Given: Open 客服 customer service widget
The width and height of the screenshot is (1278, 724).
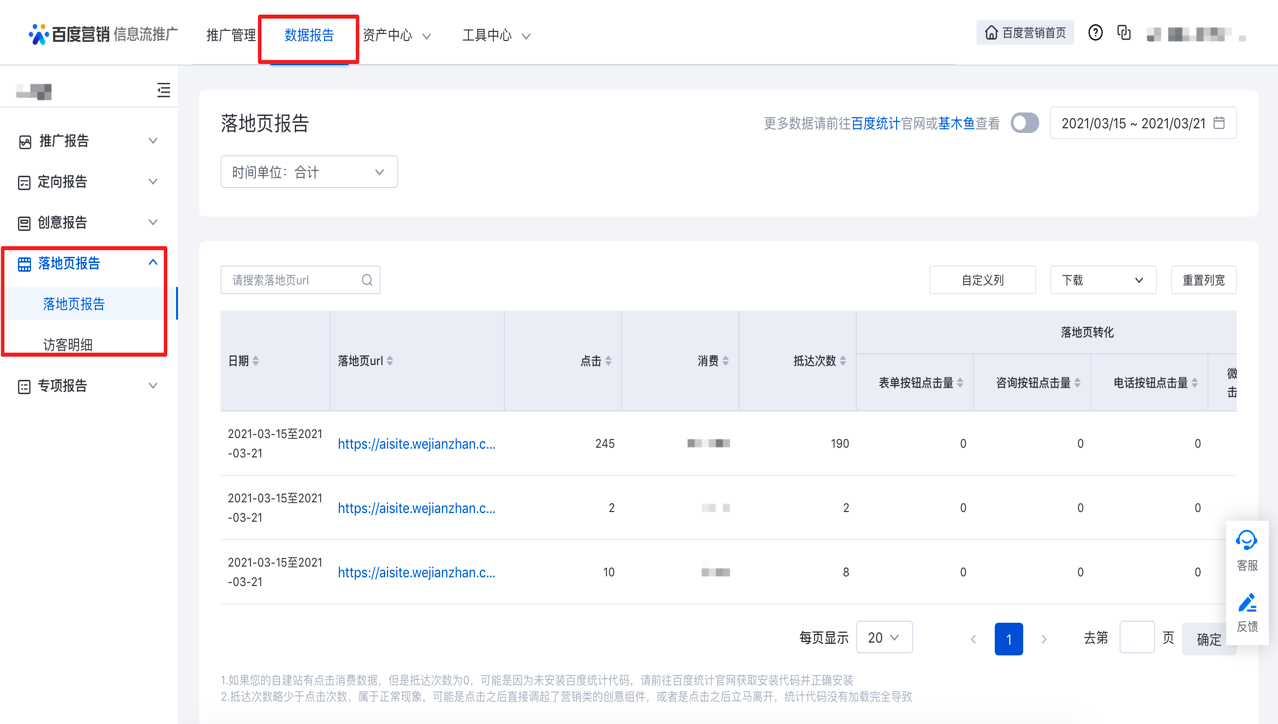Looking at the screenshot, I should pyautogui.click(x=1247, y=549).
